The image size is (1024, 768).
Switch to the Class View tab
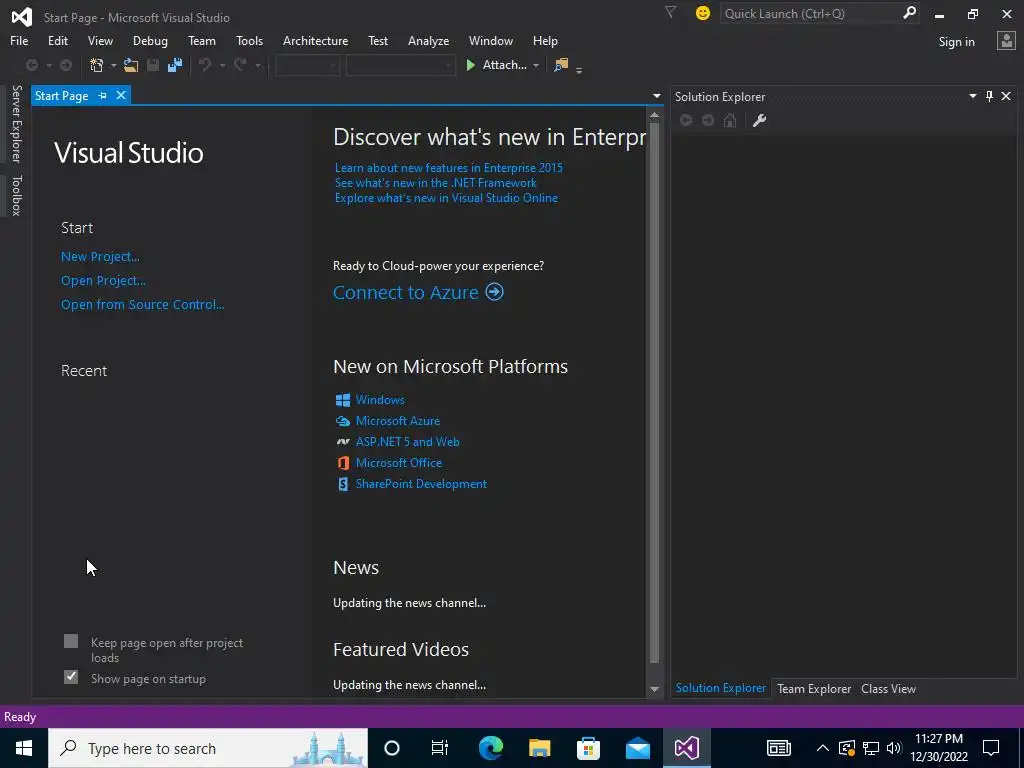(x=888, y=688)
